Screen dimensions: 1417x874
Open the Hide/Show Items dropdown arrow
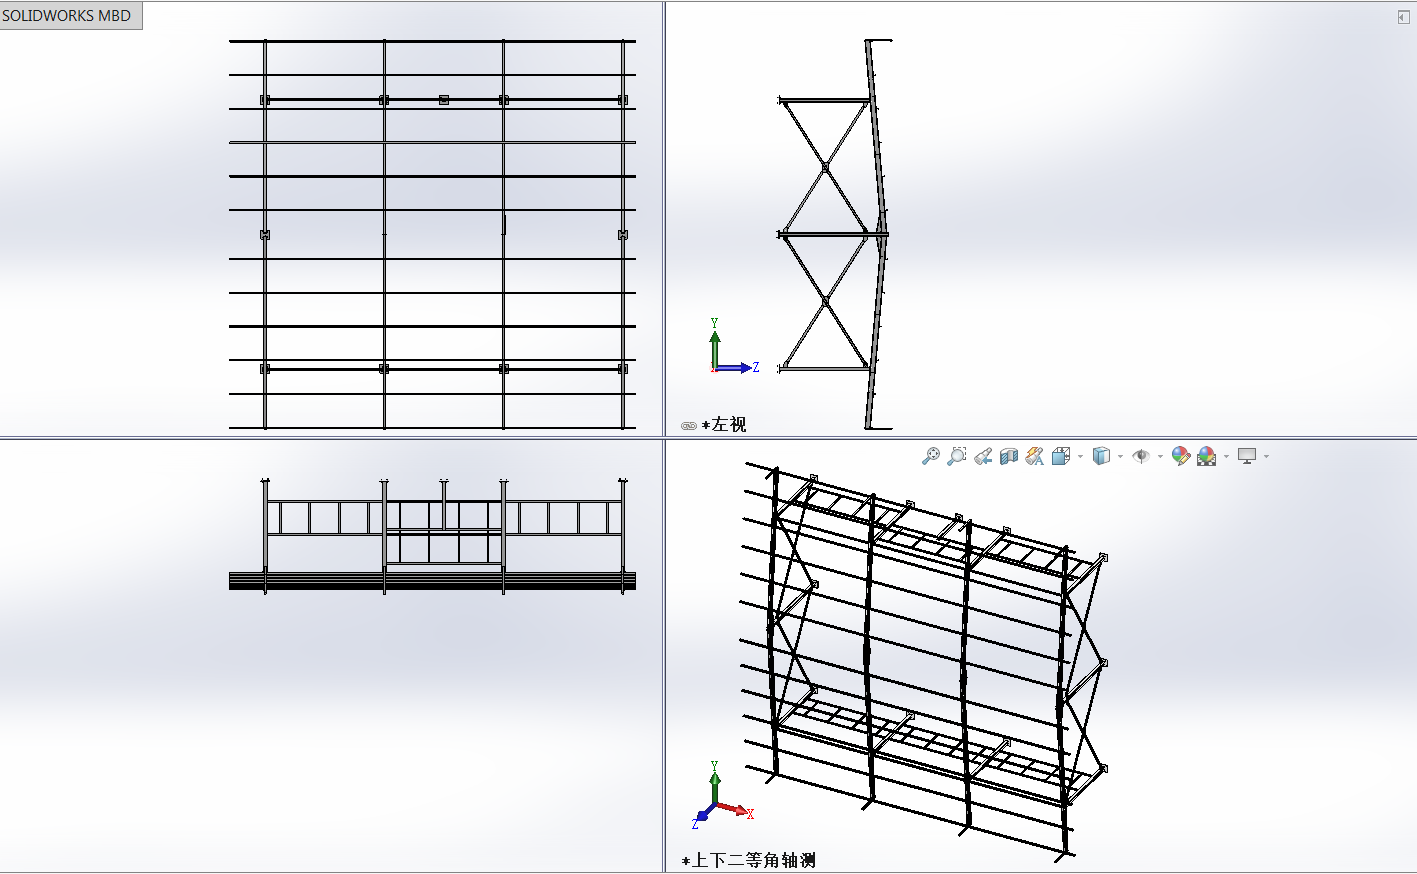click(x=1160, y=457)
